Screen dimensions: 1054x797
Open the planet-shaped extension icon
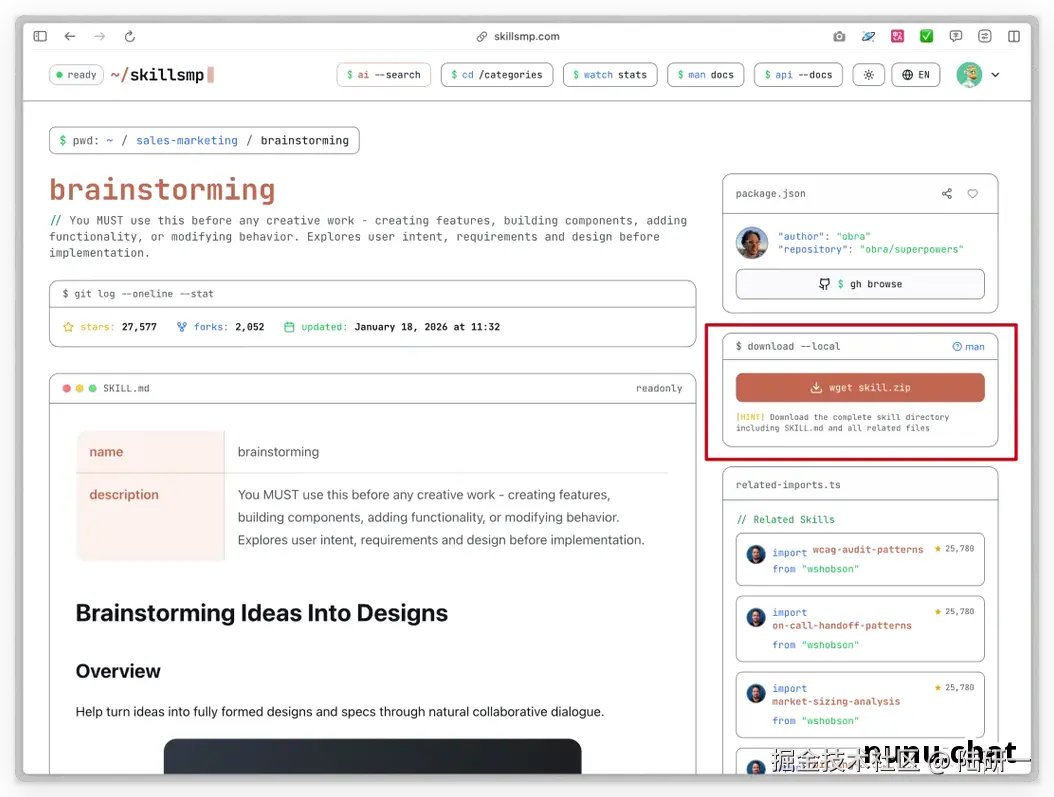click(x=868, y=36)
